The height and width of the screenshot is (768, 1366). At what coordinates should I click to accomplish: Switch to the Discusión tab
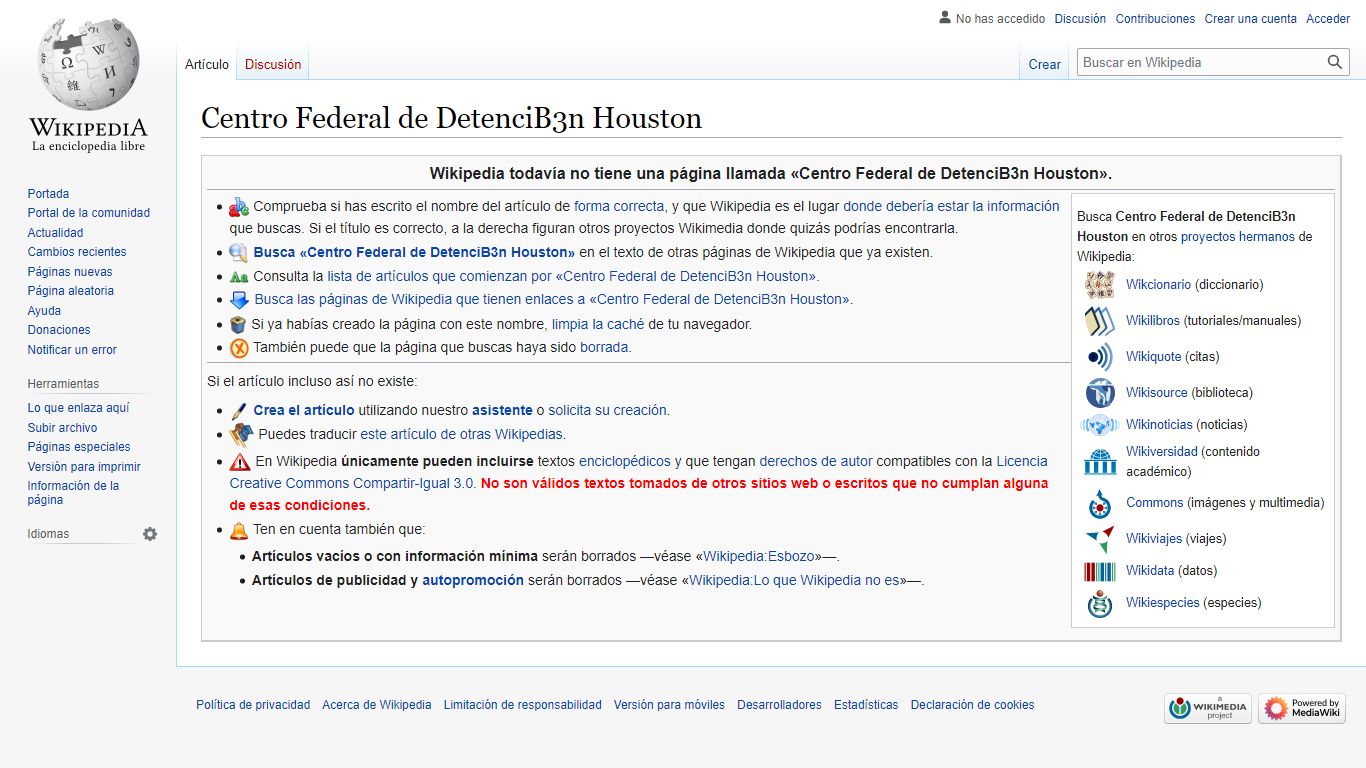(x=273, y=64)
